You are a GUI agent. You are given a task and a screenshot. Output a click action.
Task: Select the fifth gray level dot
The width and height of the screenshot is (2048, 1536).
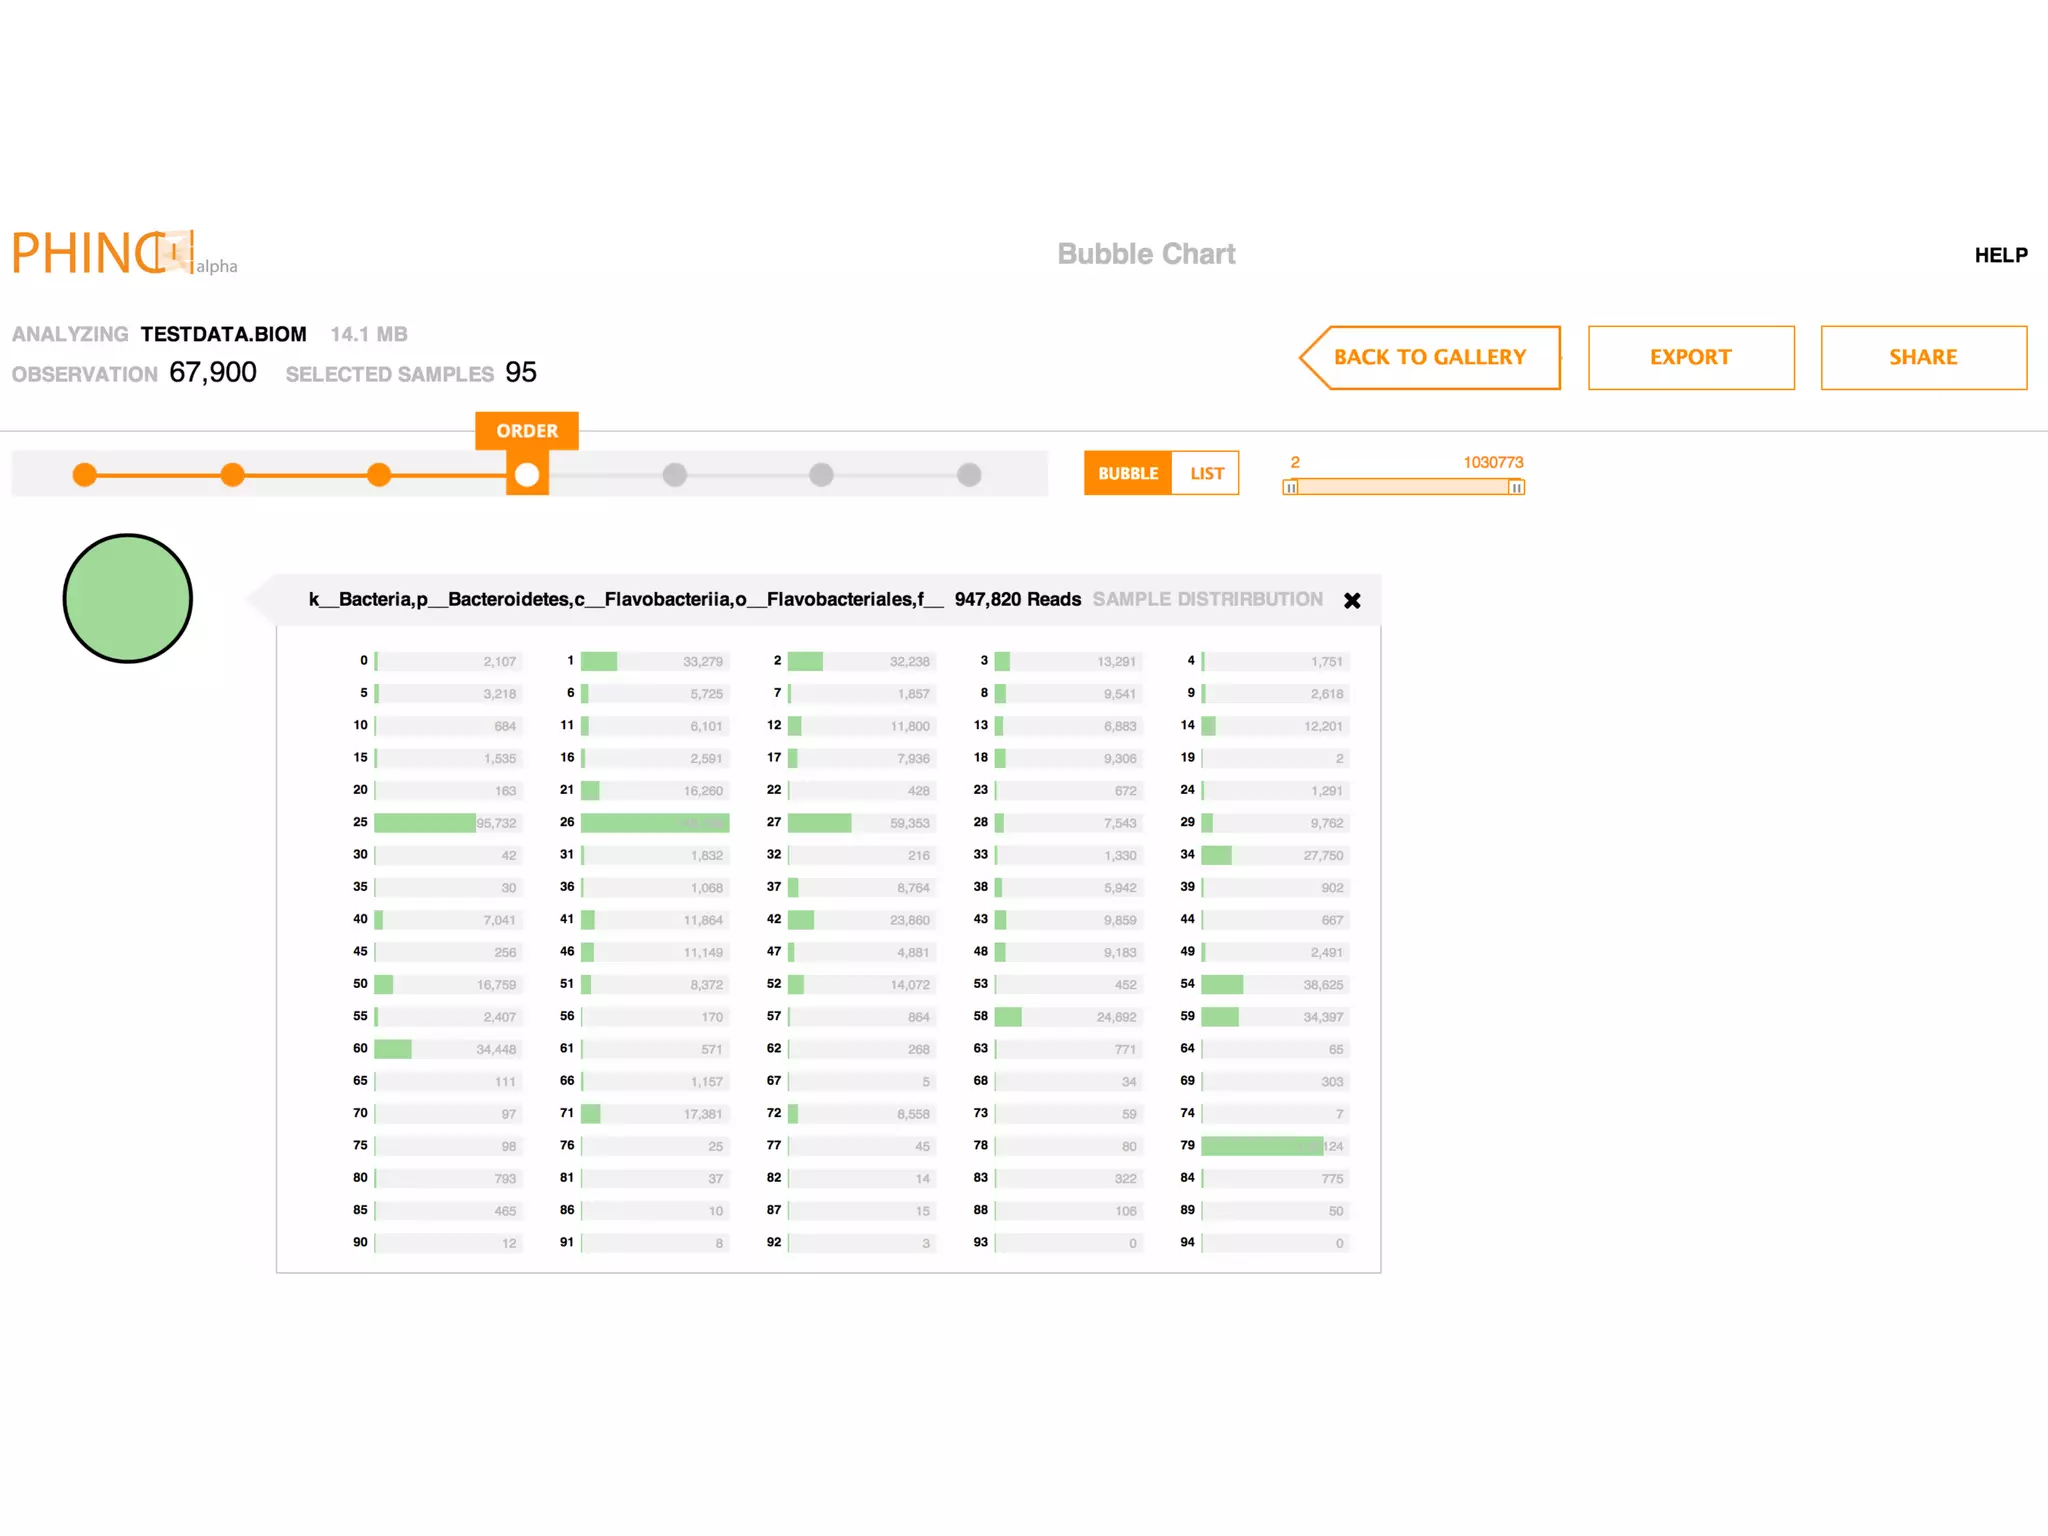675,475
